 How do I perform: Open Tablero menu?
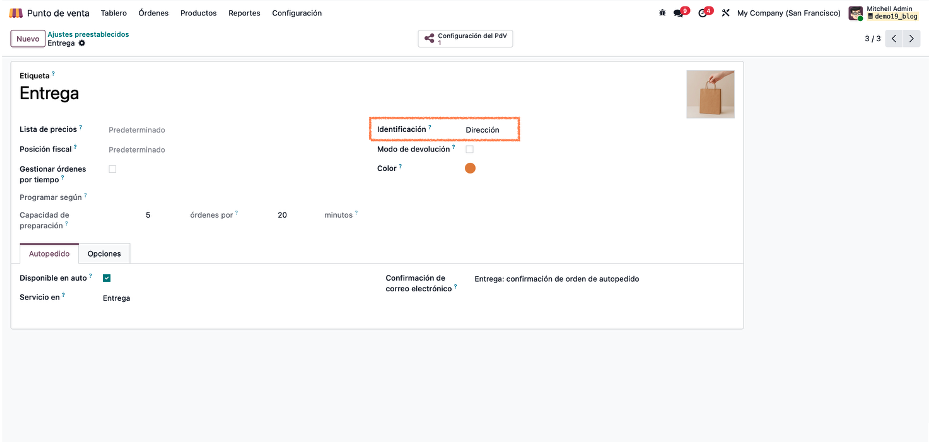coord(114,13)
